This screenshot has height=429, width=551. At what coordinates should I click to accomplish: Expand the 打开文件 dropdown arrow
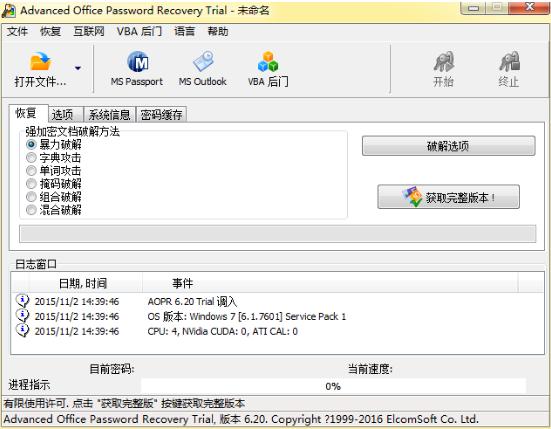pyautogui.click(x=78, y=68)
